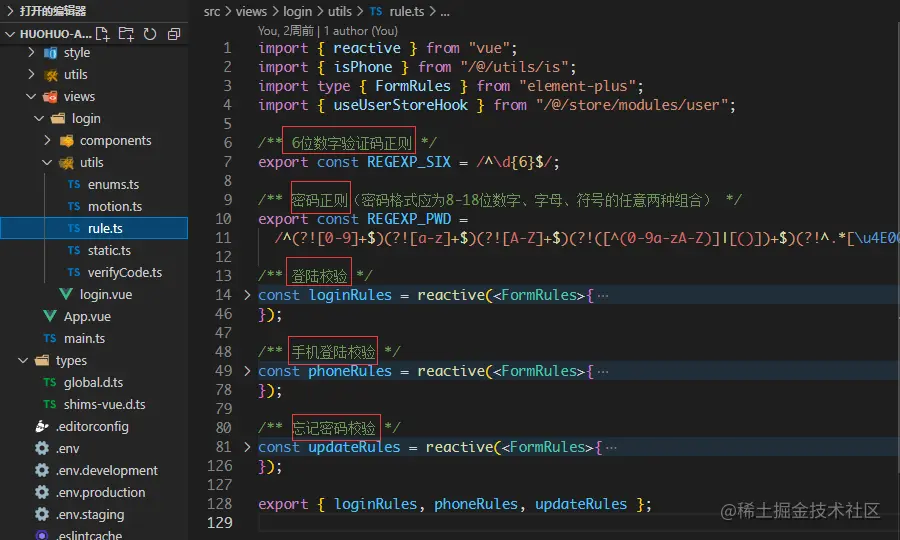
Task: Collapse the views folder chevron
Action: [x=32, y=96]
